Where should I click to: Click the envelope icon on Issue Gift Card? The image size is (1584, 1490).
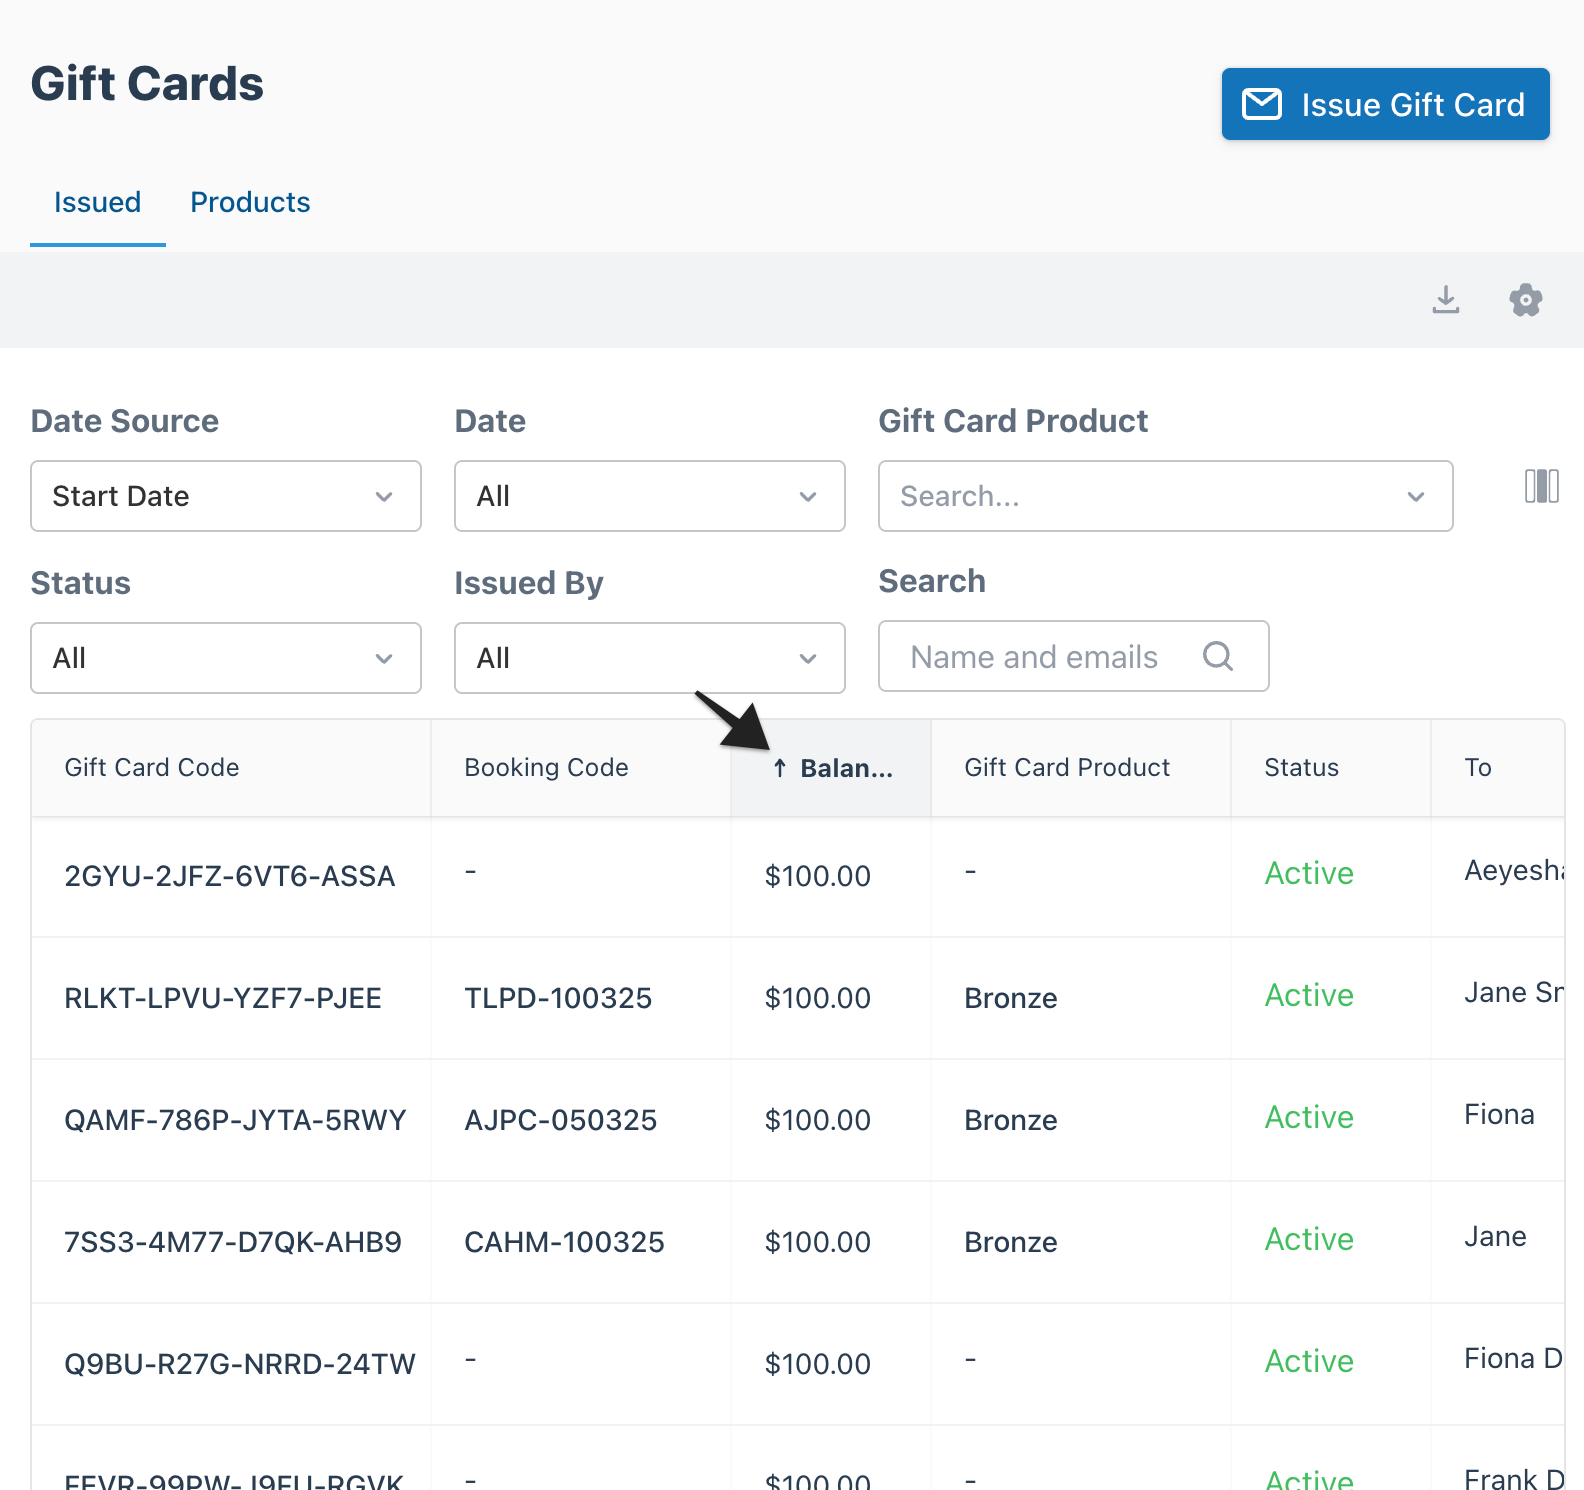click(x=1262, y=104)
